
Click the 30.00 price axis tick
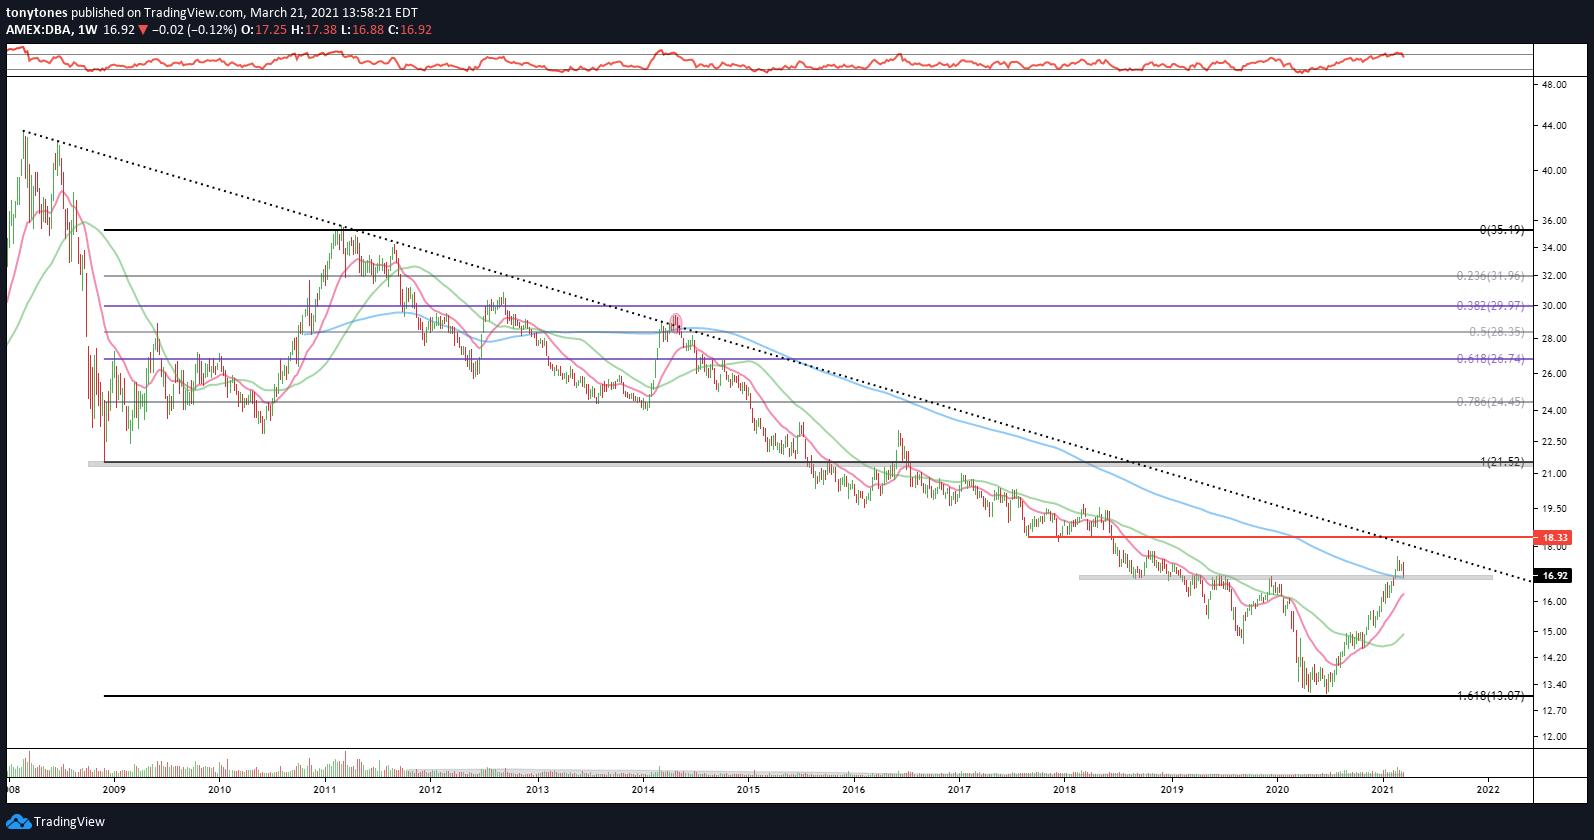pos(1554,306)
